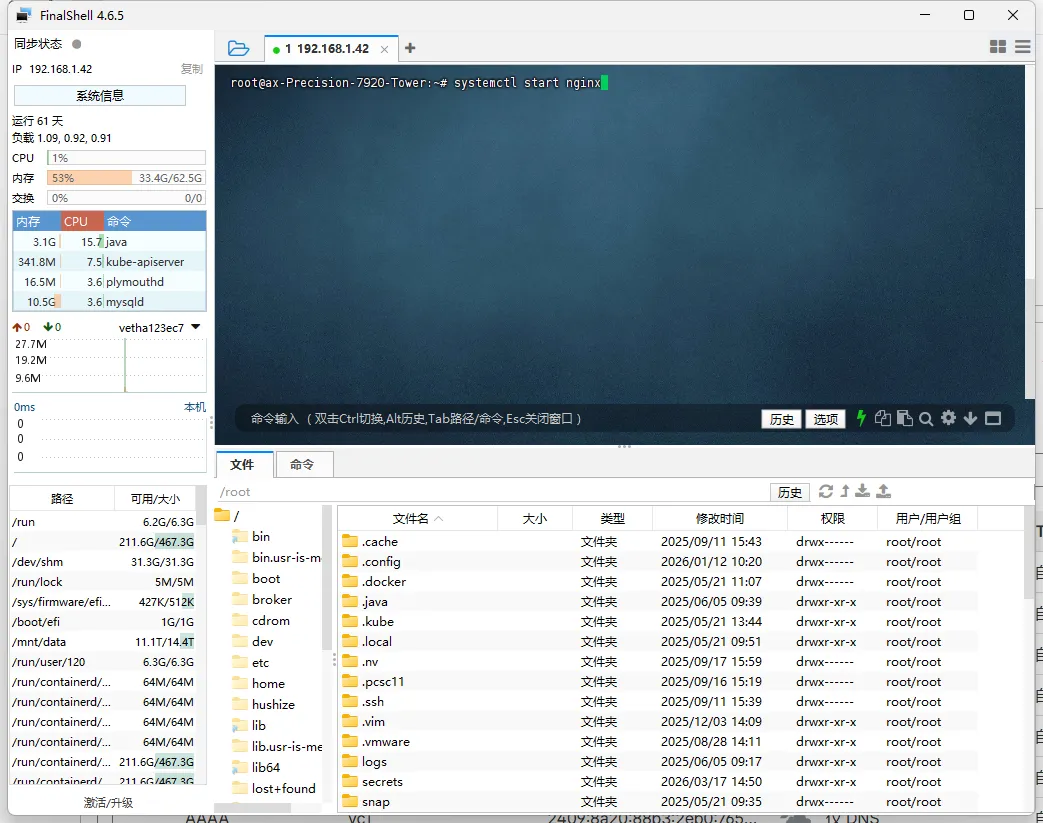Sort files by Name (文件名) column
The image size is (1043, 823).
coord(418,518)
